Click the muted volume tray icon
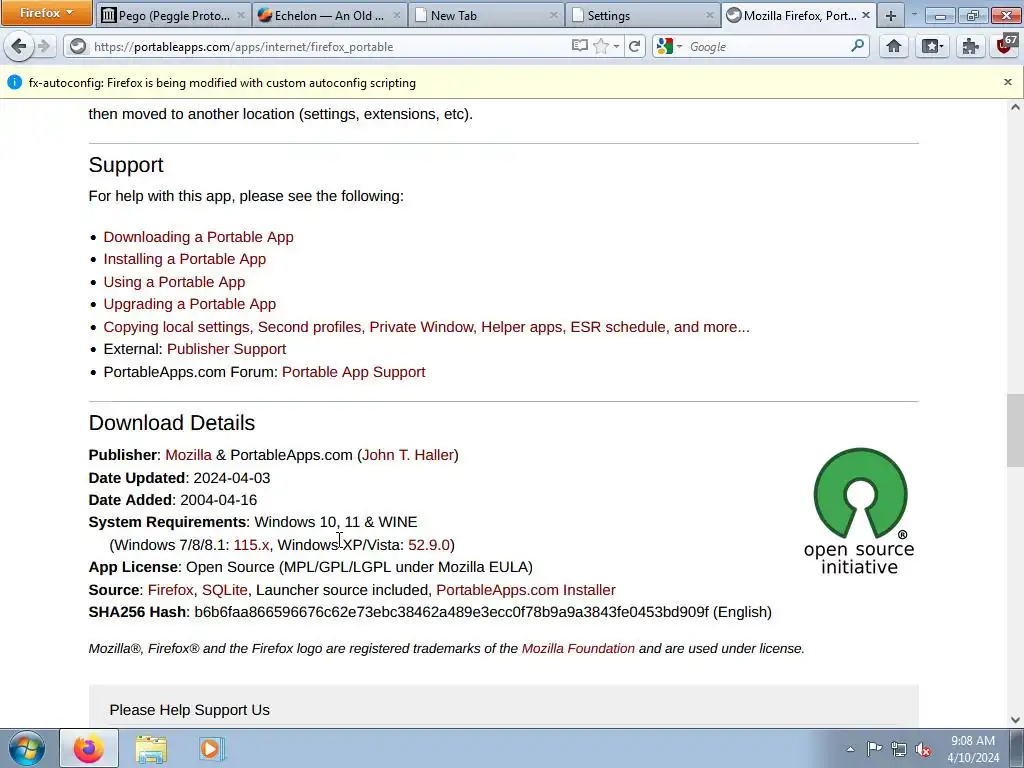Image resolution: width=1024 pixels, height=768 pixels. (x=923, y=750)
